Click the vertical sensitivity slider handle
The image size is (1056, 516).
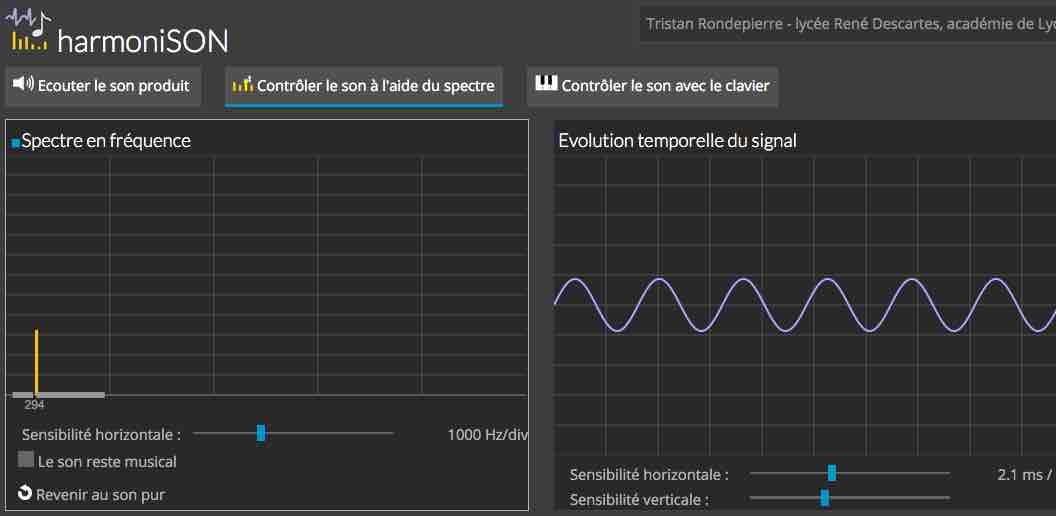[824, 498]
